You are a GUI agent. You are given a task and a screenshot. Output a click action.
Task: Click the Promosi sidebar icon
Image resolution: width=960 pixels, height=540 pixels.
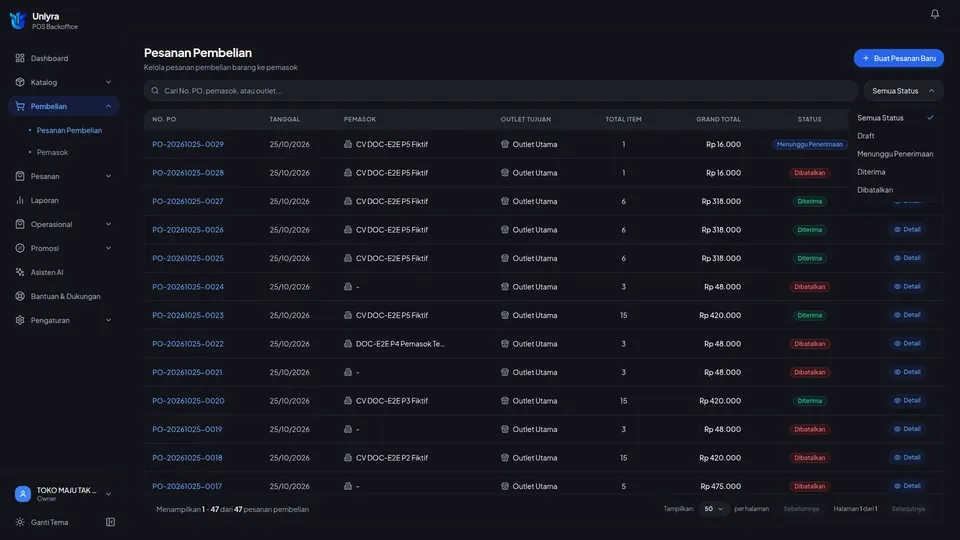coord(20,248)
